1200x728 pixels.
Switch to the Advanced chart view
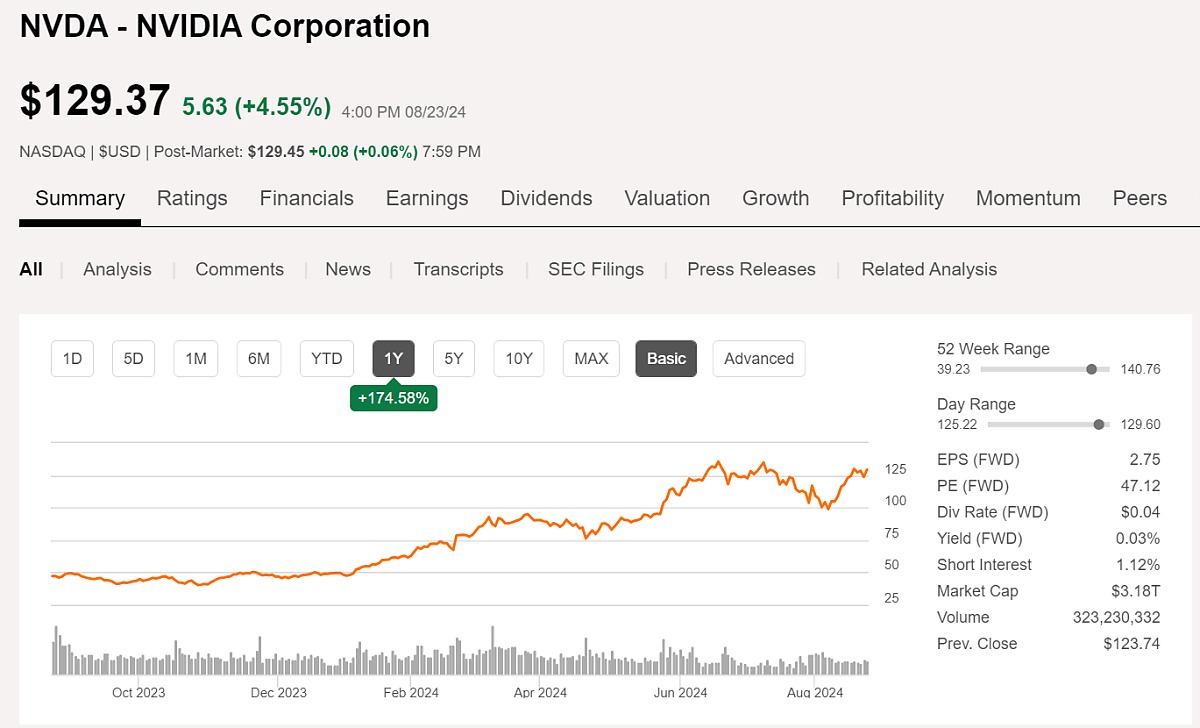pyautogui.click(x=759, y=358)
